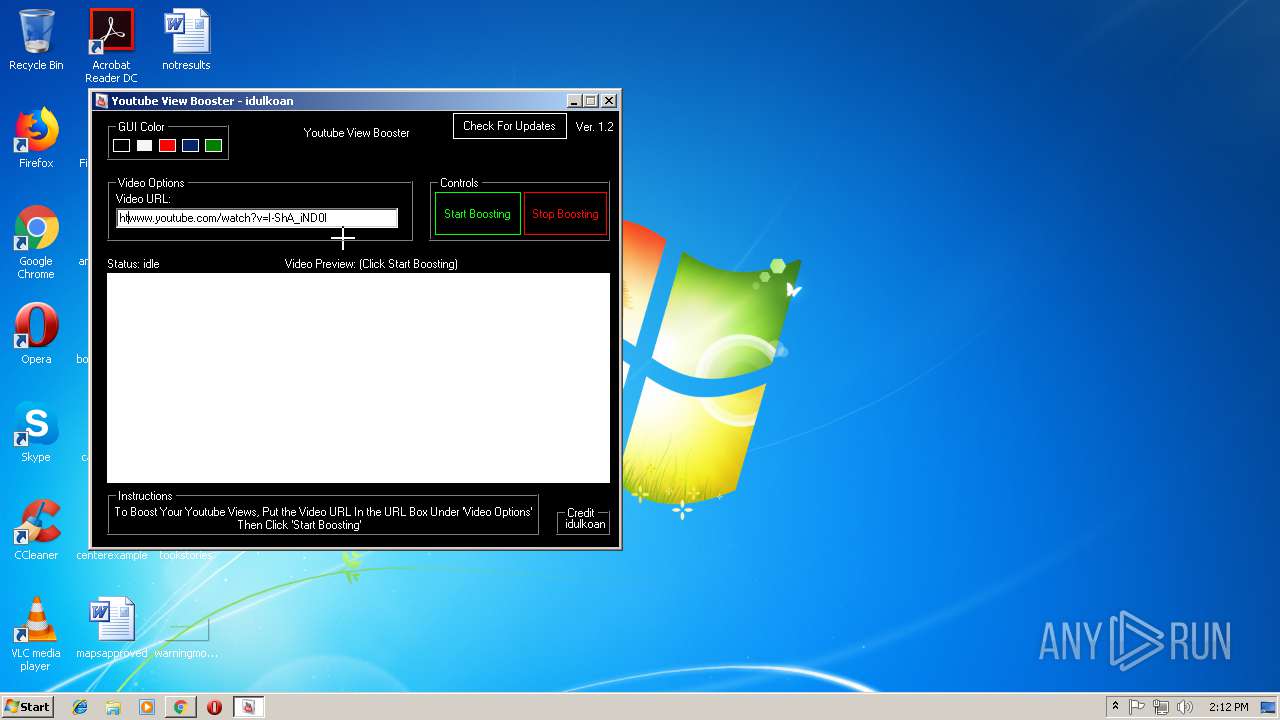The height and width of the screenshot is (720, 1280).
Task: Open the mapsapproved Word document icon
Action: (x=111, y=628)
